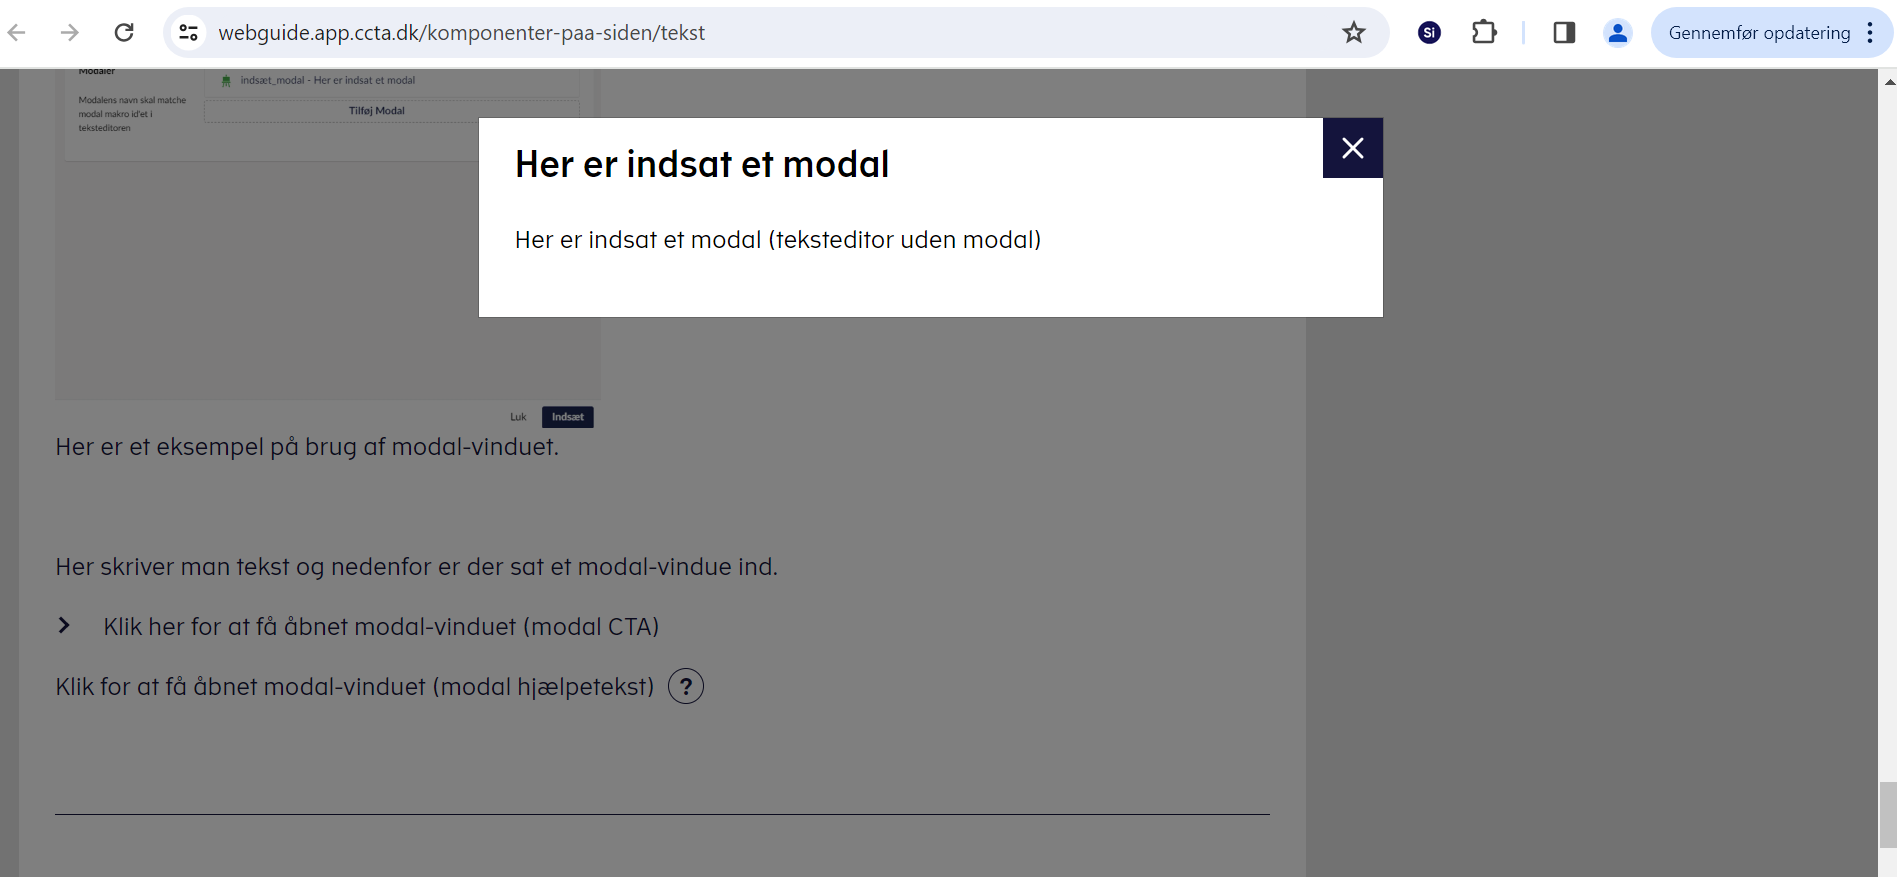
Task: Go back to the previous page
Action: [17, 33]
